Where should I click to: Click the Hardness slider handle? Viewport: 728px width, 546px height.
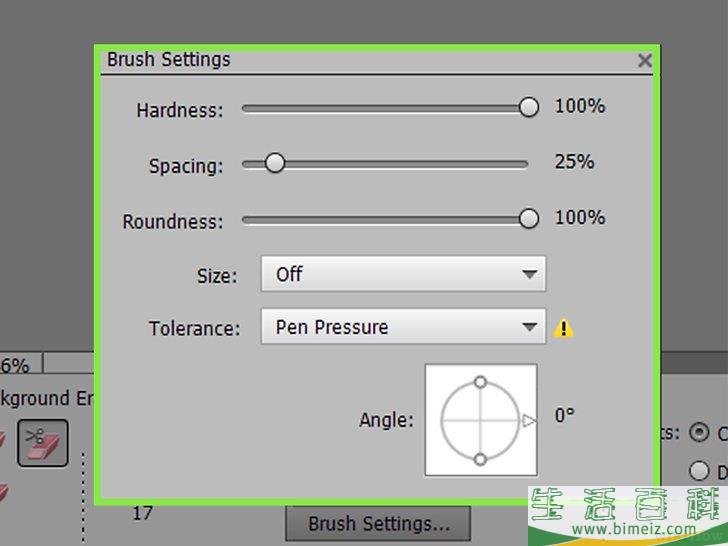[529, 107]
